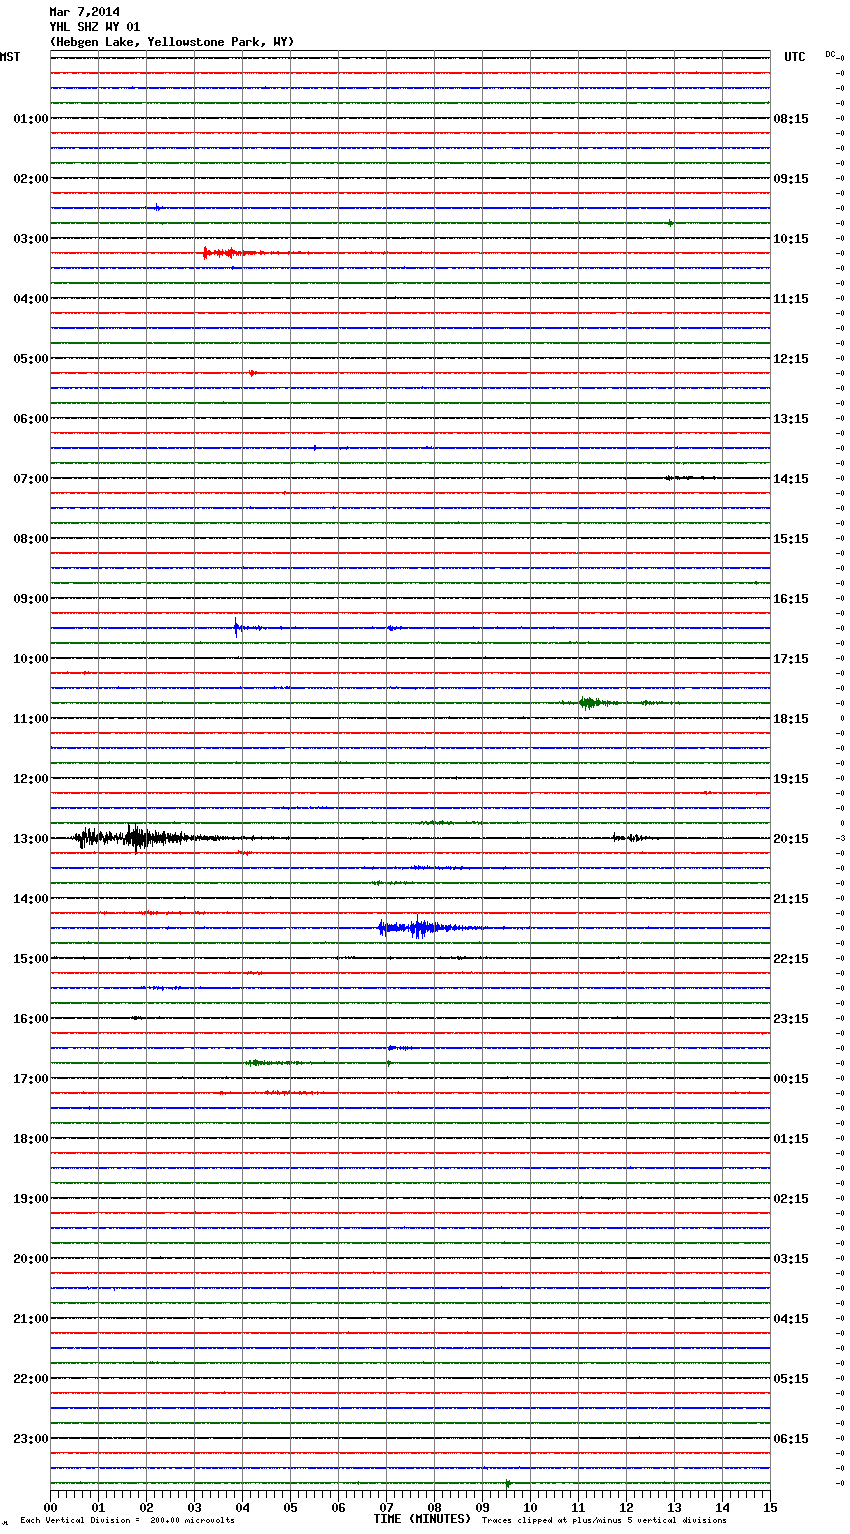850x1534 pixels.
Task: Click the 04:15 UTC label
Action: click(x=791, y=1319)
